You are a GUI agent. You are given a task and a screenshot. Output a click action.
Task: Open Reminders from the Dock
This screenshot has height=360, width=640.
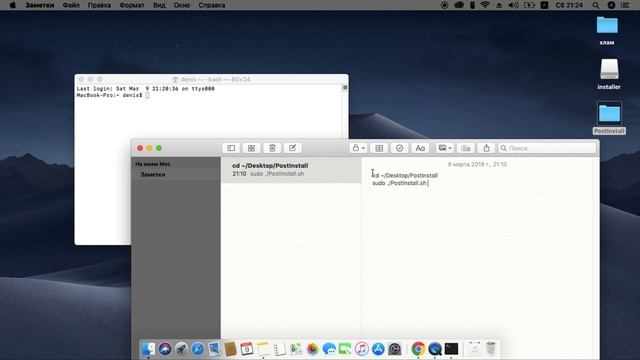coord(280,349)
